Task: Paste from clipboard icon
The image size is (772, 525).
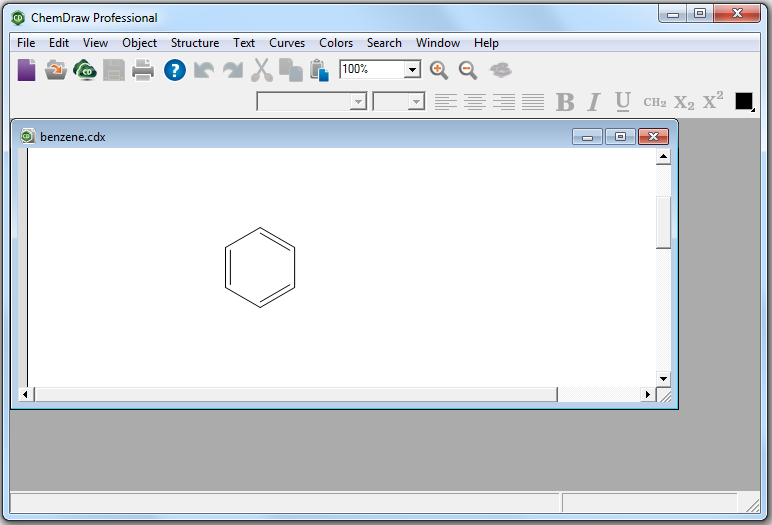Action: pyautogui.click(x=320, y=70)
